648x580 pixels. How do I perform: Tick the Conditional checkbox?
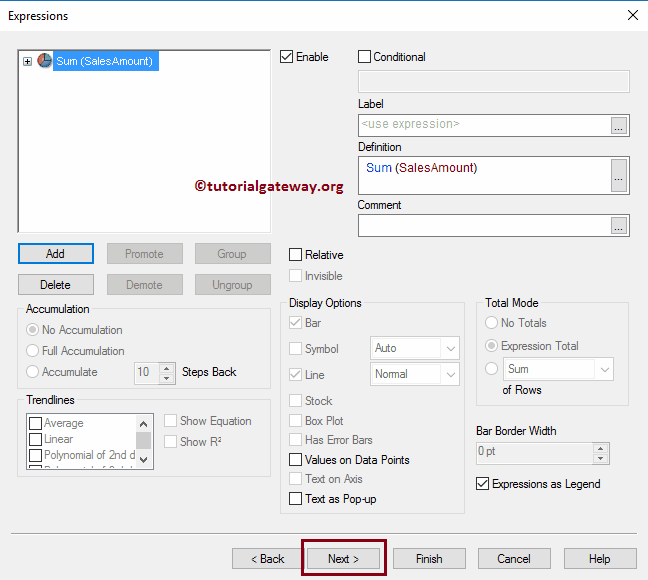[364, 57]
